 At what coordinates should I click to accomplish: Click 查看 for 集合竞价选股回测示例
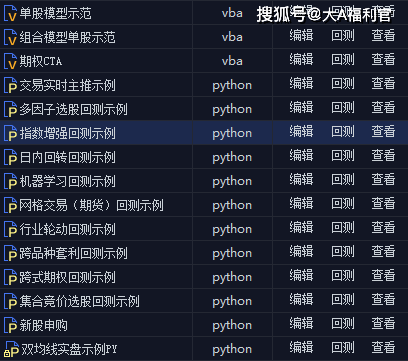coord(383,299)
